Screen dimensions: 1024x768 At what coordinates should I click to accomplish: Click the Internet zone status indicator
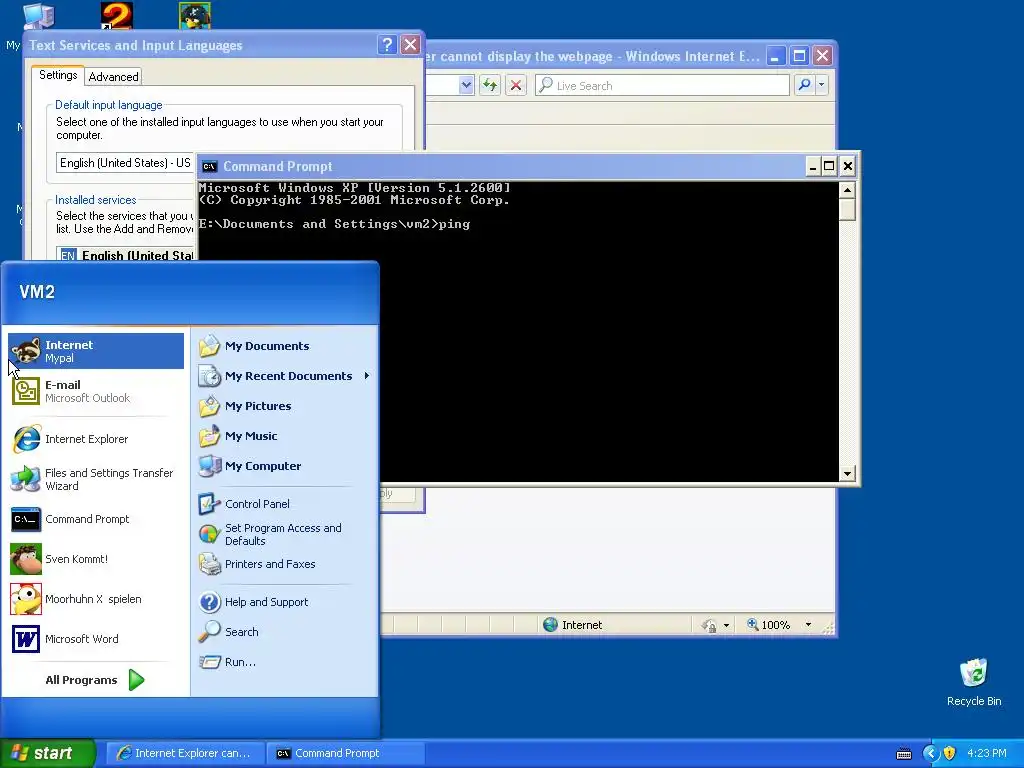pyautogui.click(x=573, y=625)
